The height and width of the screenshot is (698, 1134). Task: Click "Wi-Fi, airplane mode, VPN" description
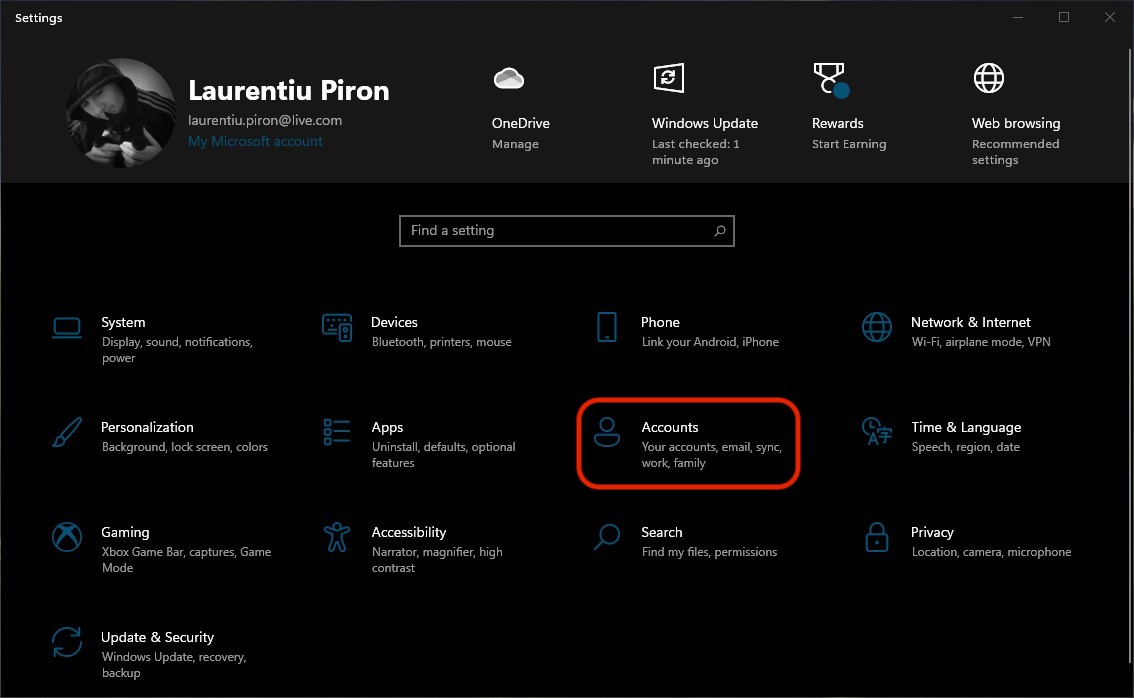click(981, 342)
